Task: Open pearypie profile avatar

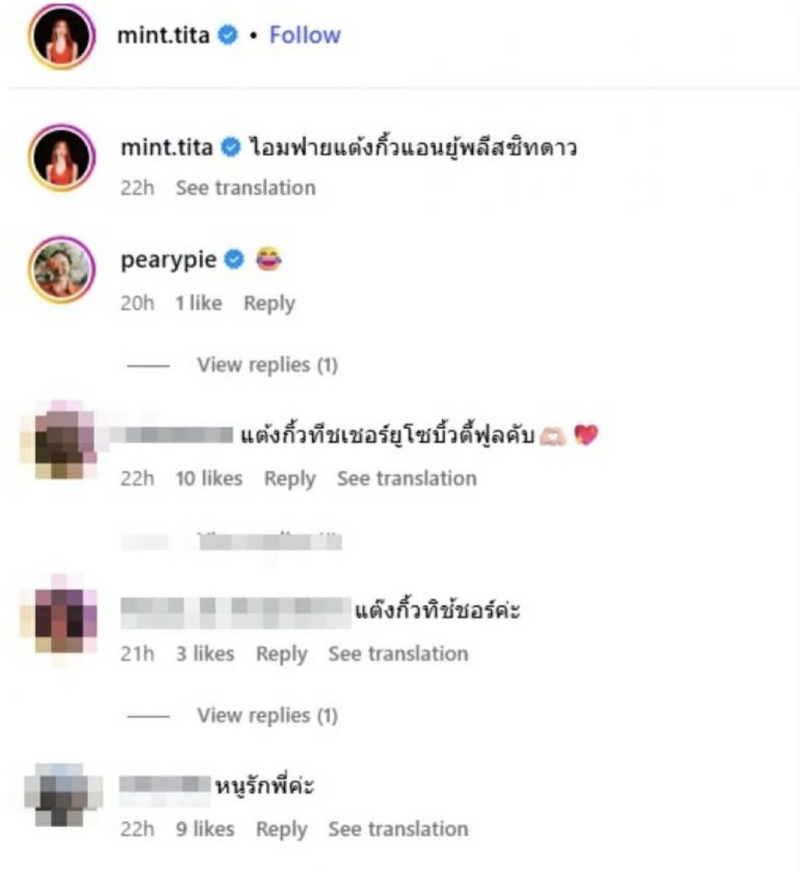Action: [x=62, y=270]
